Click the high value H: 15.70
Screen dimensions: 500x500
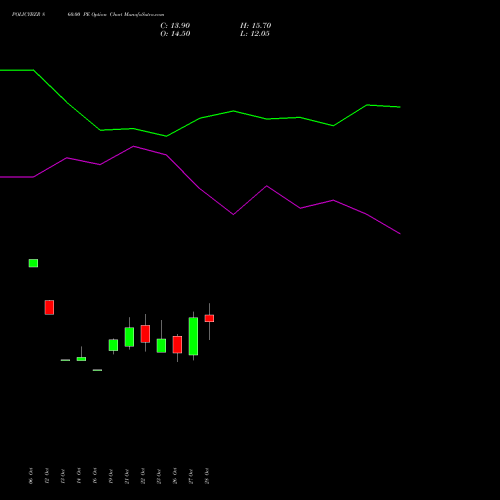click(x=255, y=26)
